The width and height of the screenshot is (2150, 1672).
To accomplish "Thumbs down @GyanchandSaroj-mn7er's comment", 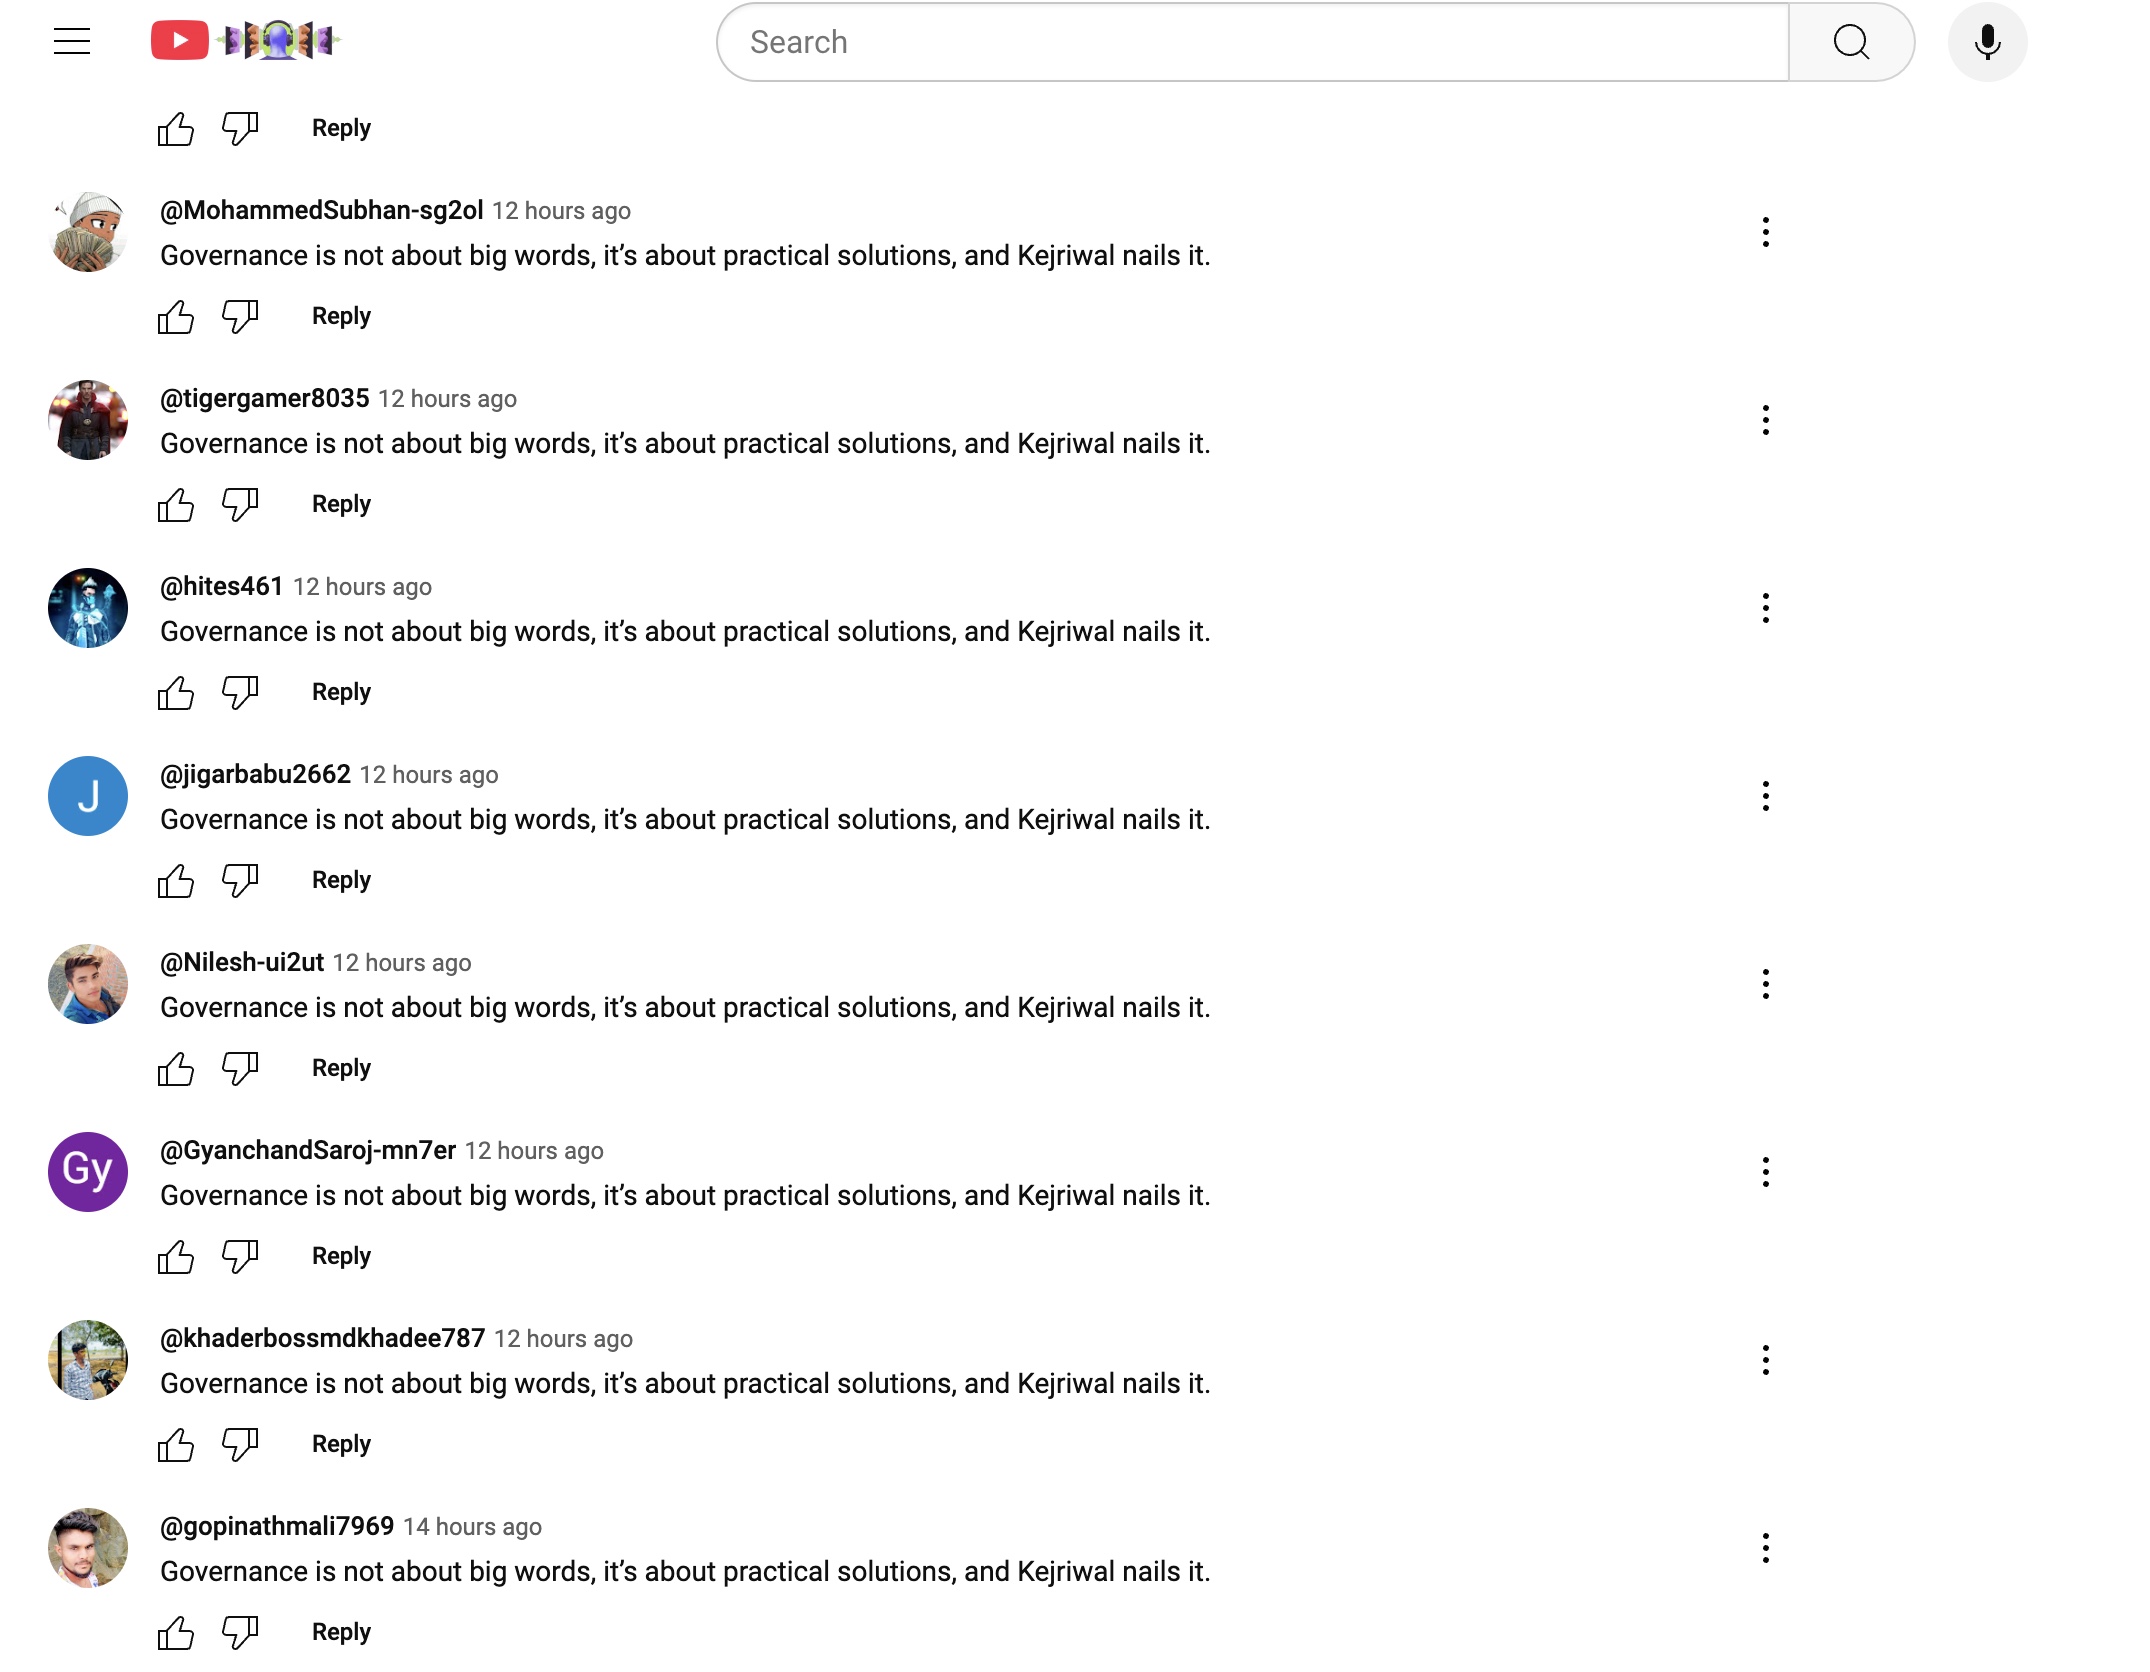I will tap(240, 1257).
